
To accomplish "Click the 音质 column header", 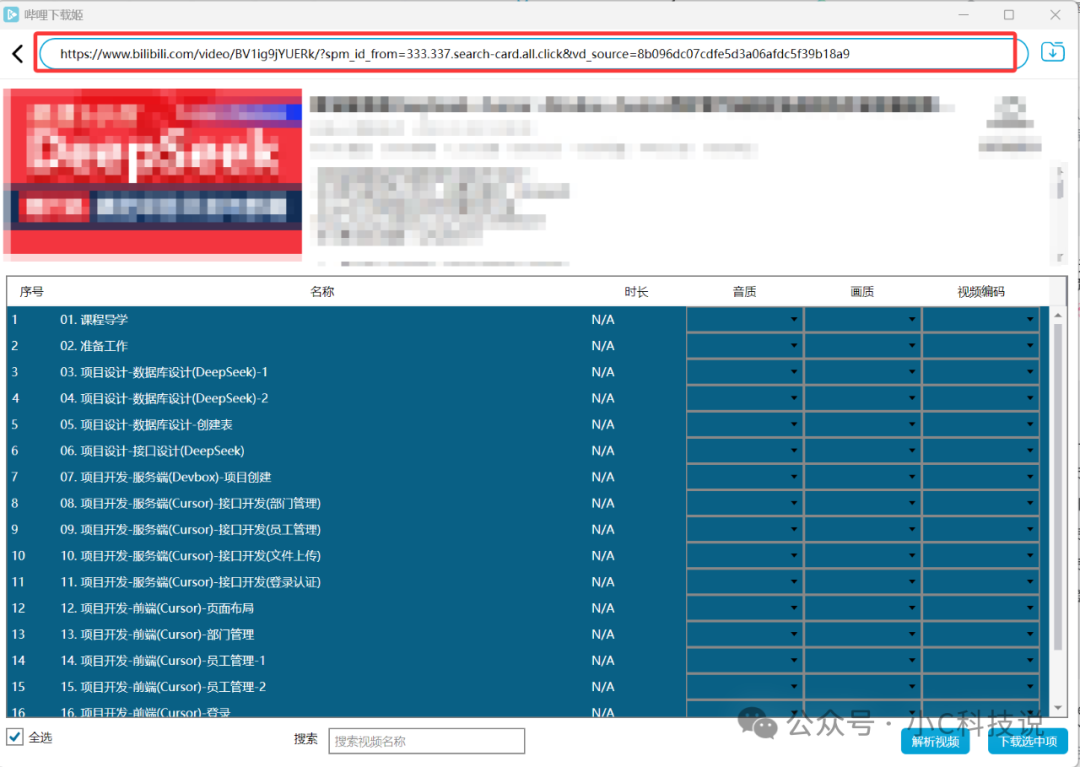I will click(x=745, y=292).
